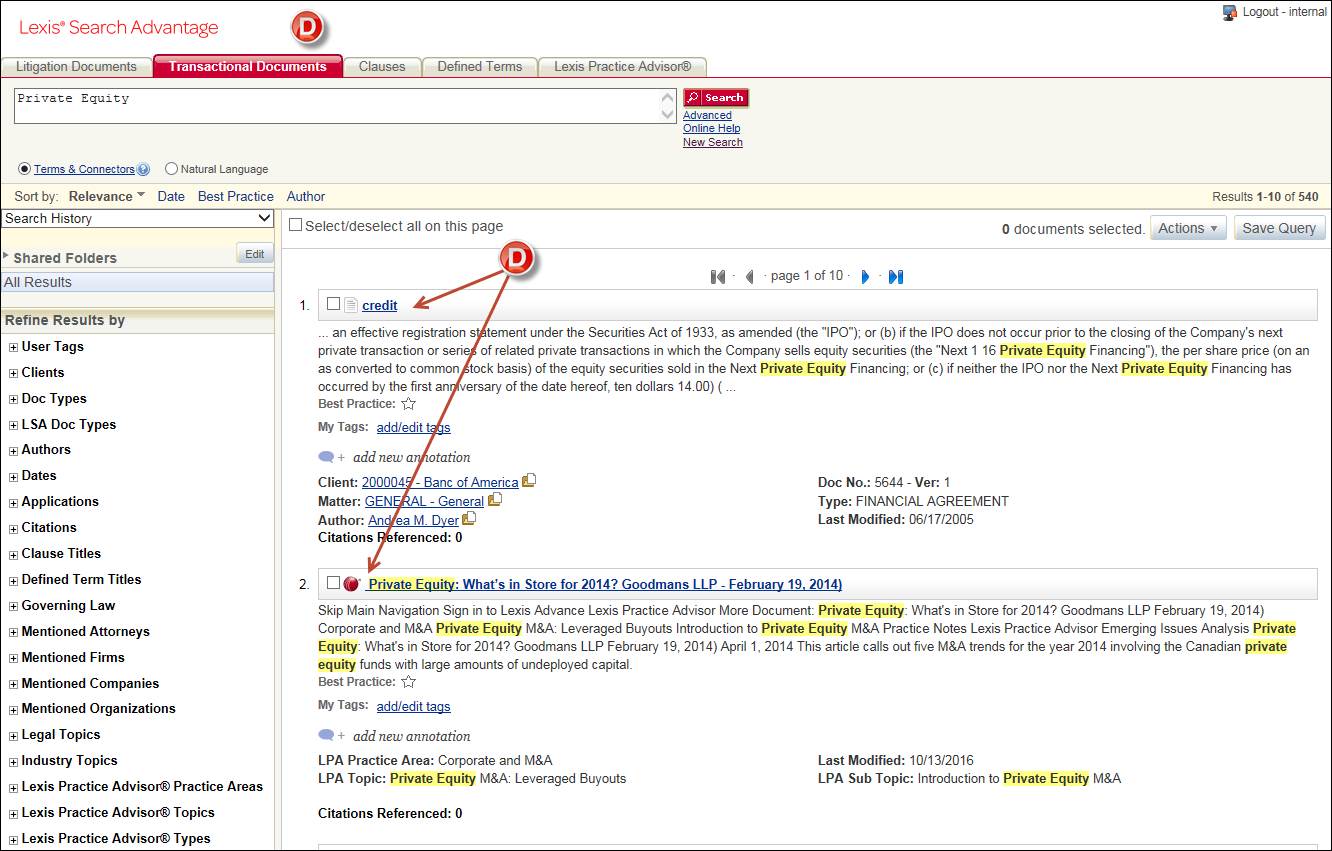Click Best Practice star for Goodmans article
This screenshot has width=1332, height=851.
coord(408,682)
